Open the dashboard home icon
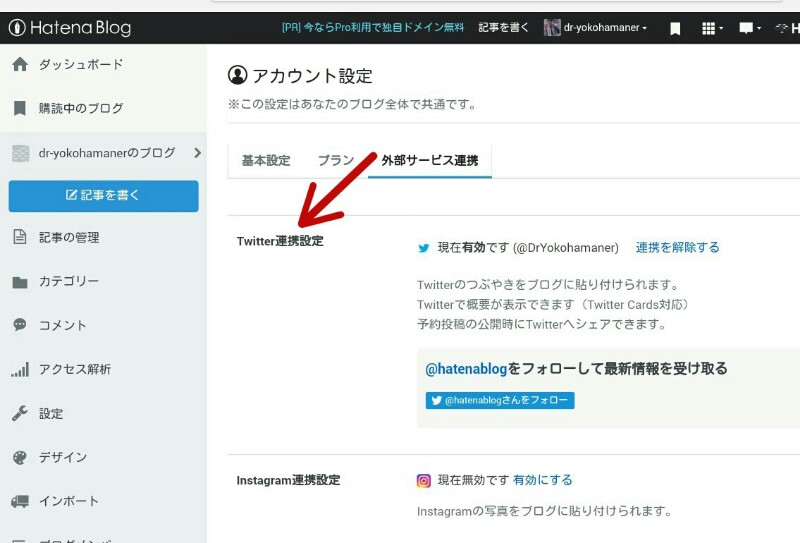800x543 pixels. (x=20, y=64)
